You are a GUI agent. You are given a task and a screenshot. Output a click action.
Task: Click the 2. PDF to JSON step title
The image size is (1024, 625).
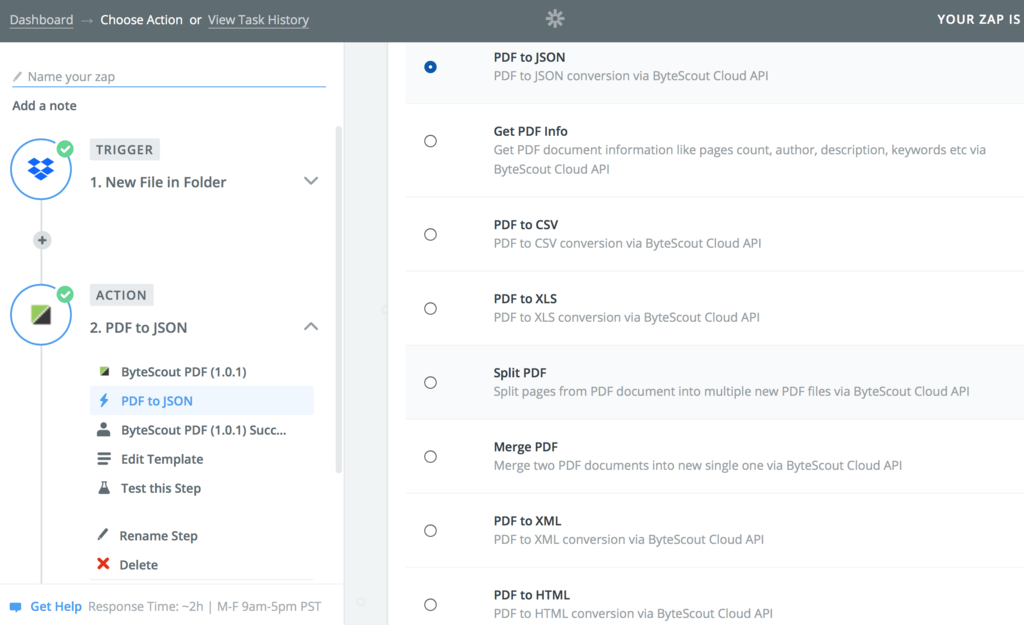pos(138,328)
